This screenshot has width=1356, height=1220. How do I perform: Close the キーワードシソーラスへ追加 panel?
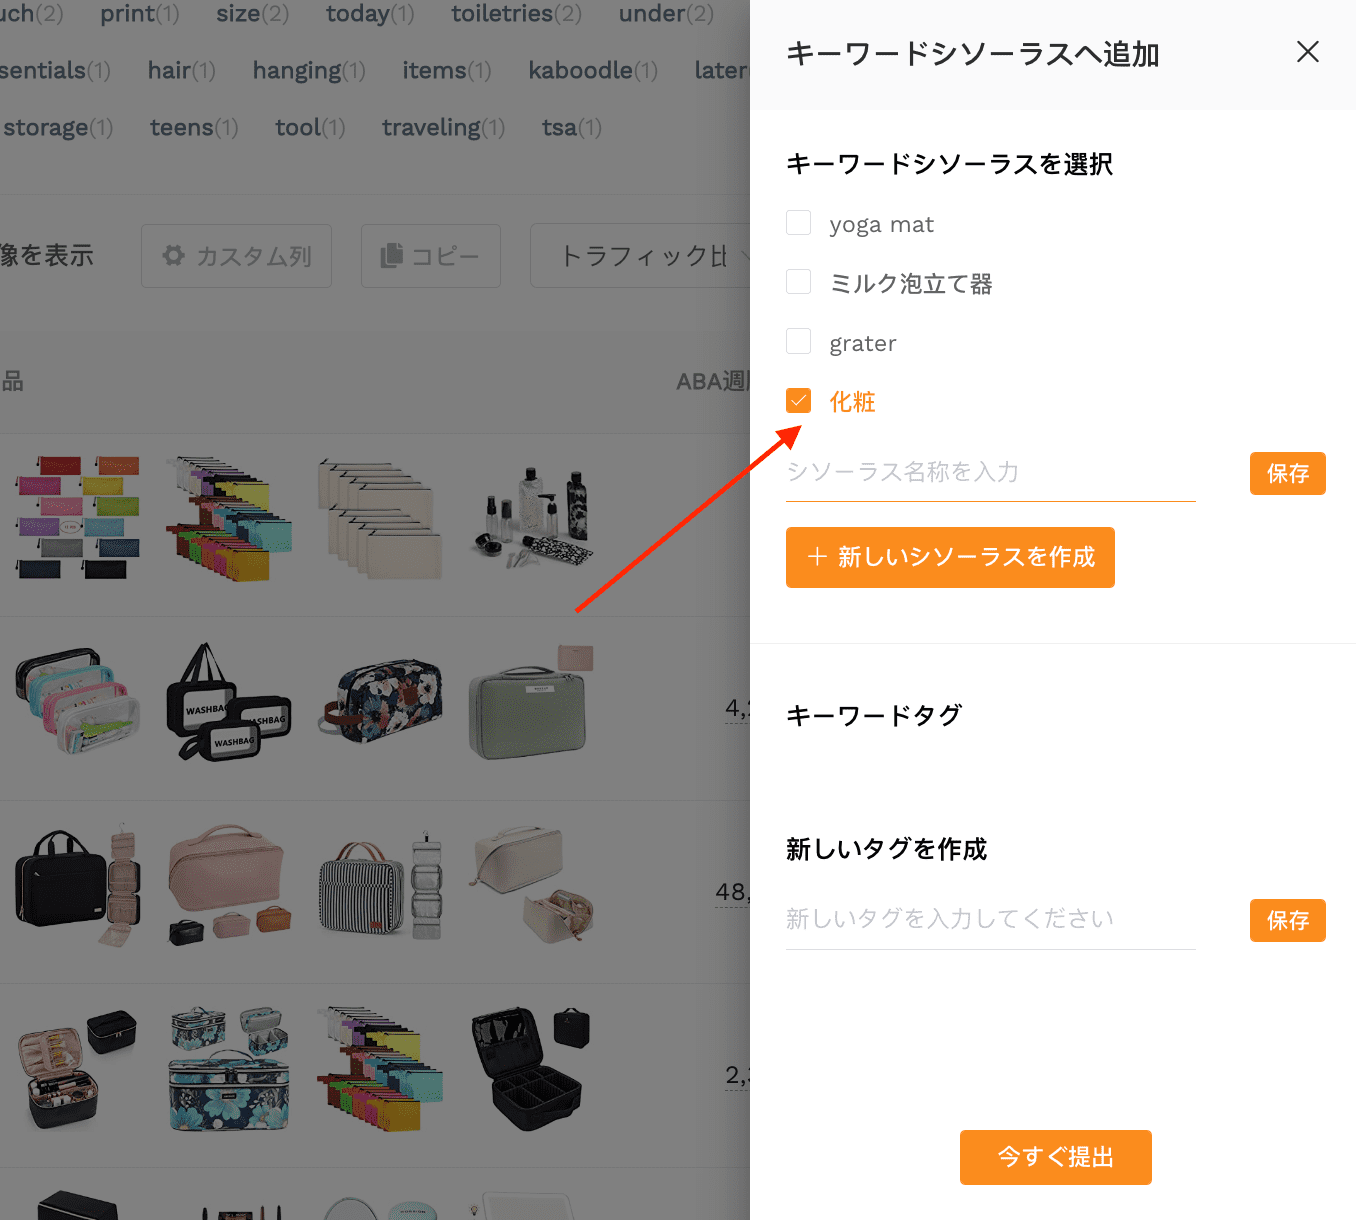click(1307, 52)
